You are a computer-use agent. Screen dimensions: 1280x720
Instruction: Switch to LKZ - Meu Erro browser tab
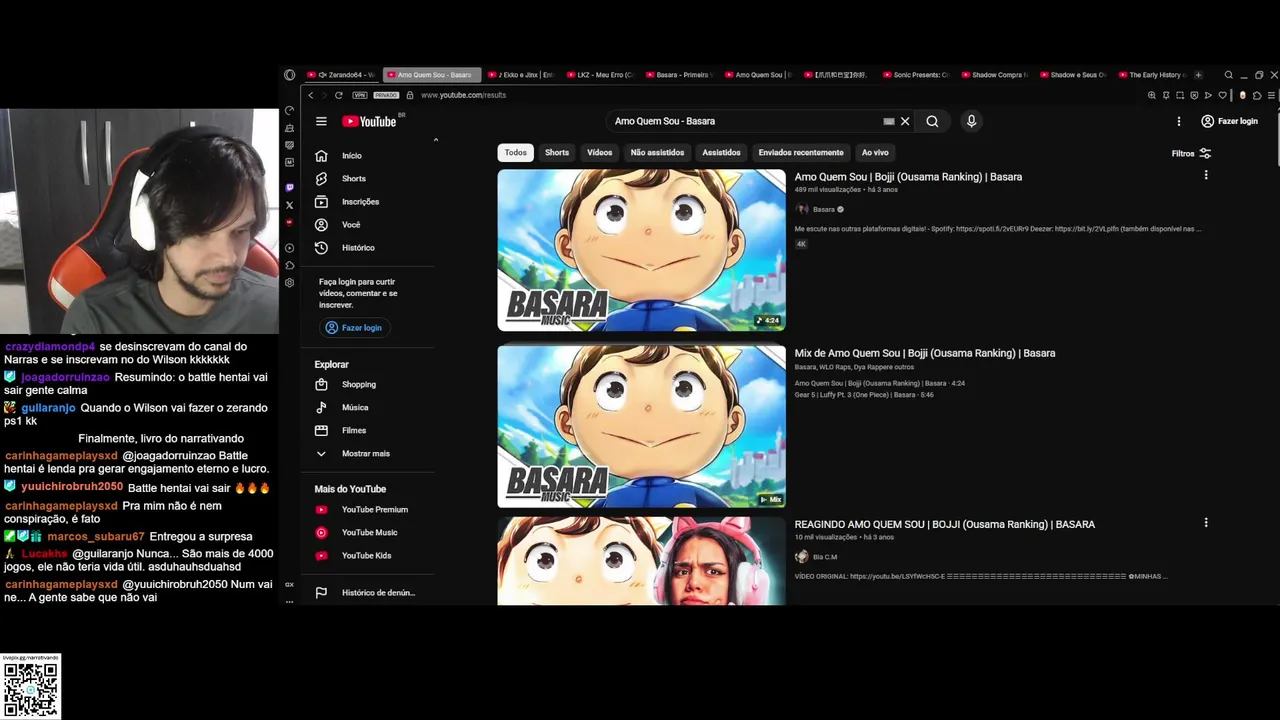click(600, 75)
